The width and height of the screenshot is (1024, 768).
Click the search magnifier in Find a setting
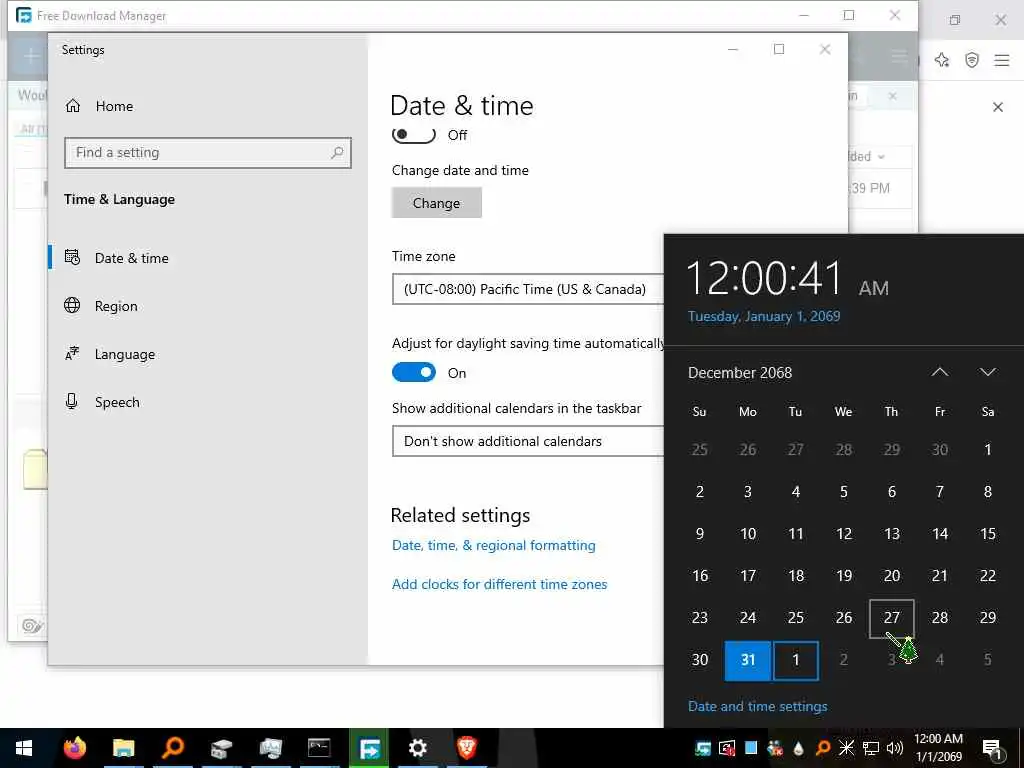337,153
